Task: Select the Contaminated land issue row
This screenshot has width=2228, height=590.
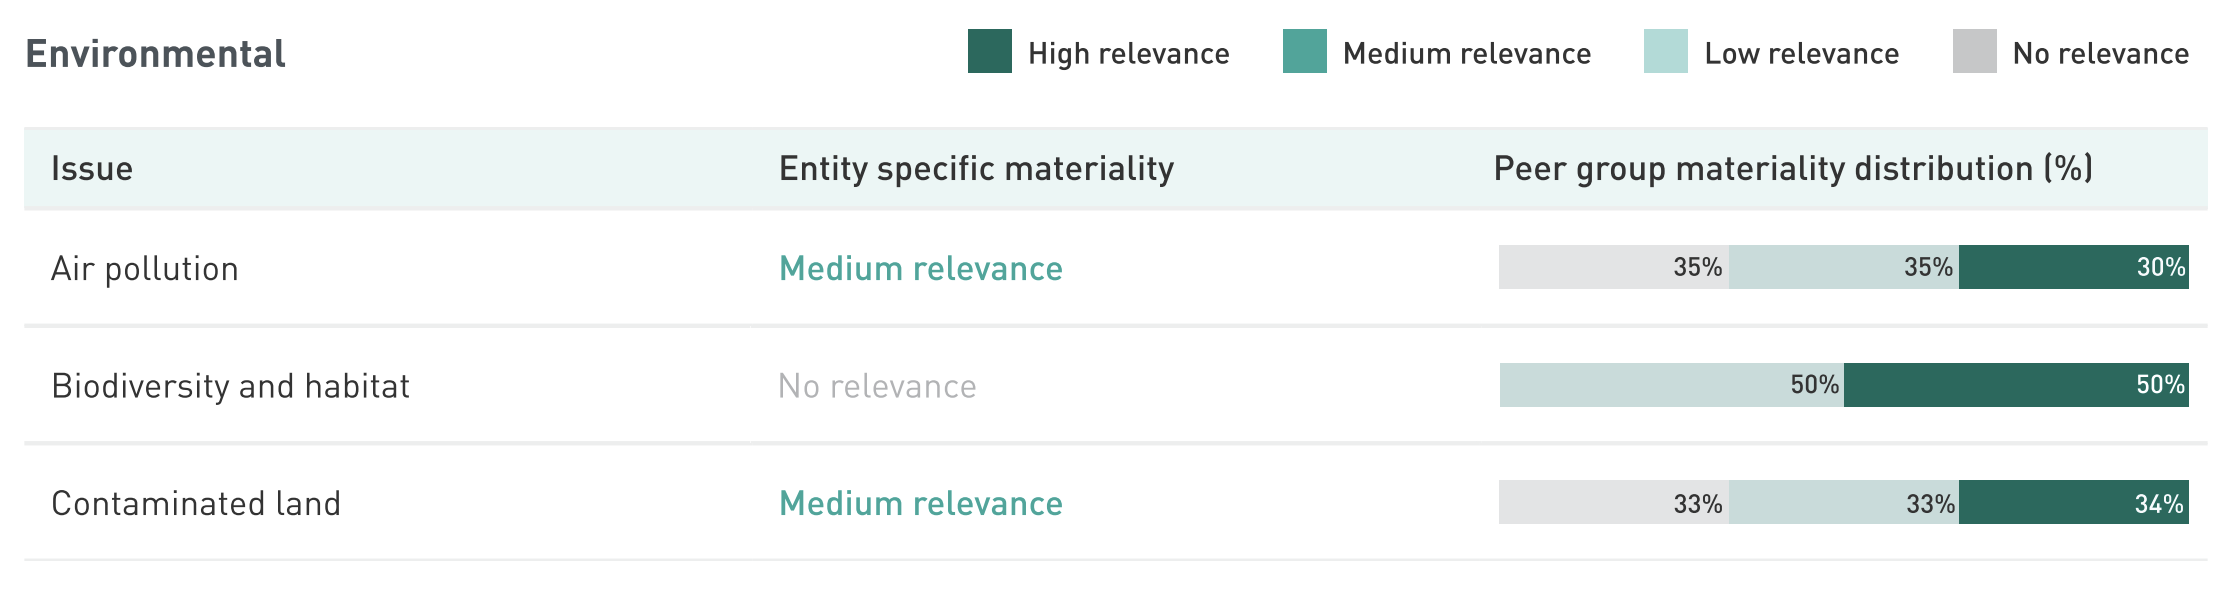Action: [x=196, y=503]
